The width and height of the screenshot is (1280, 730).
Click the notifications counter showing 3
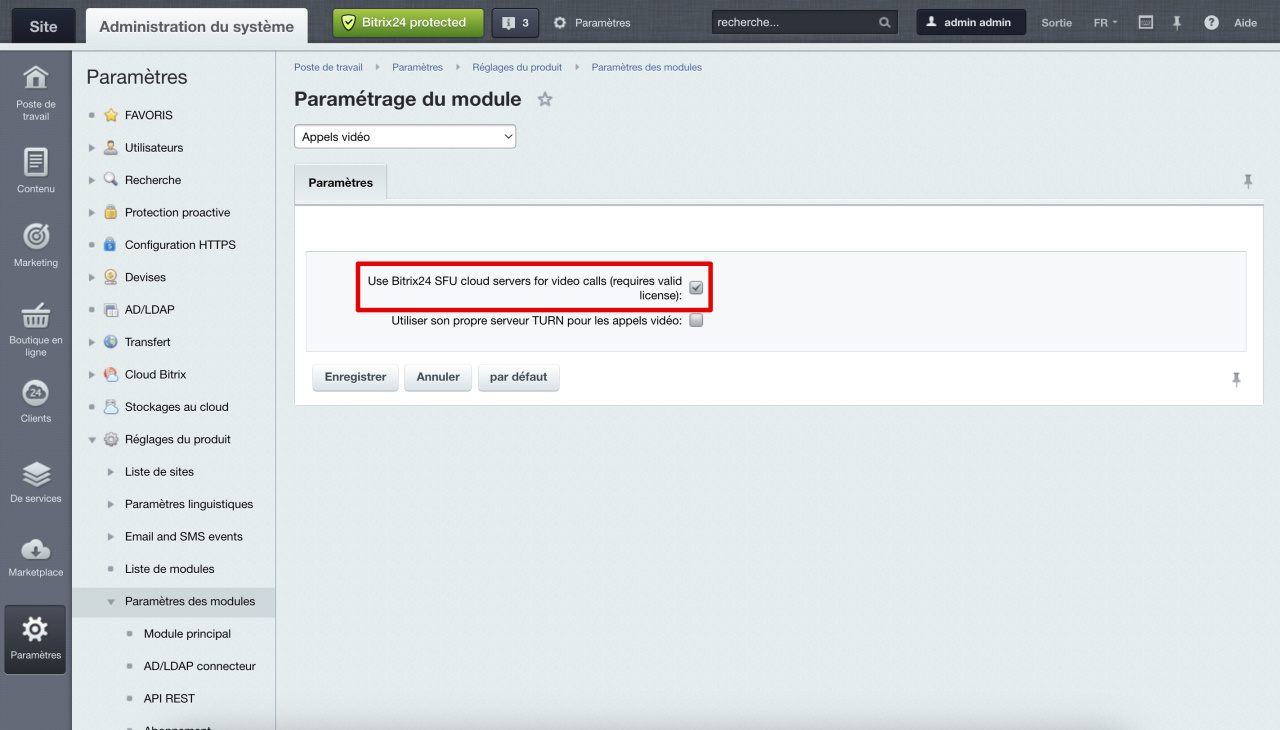515,22
